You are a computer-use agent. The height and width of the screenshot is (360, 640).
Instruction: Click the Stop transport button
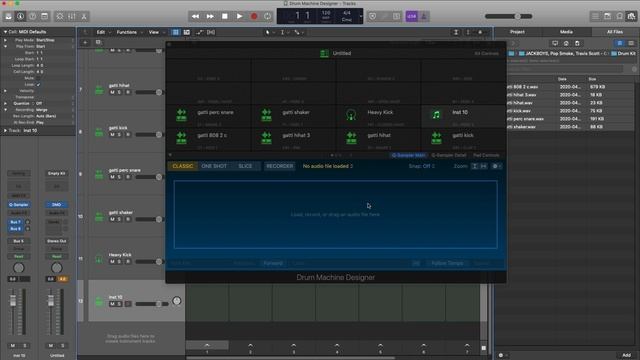click(224, 16)
